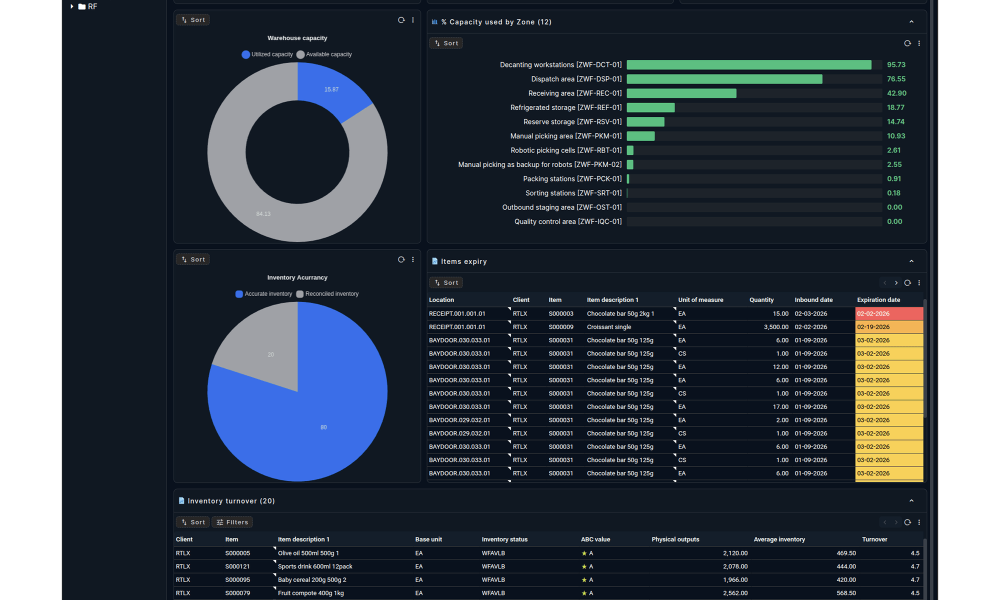Click the Turnover column header
Screen dimensions: 1000x600
[874, 540]
